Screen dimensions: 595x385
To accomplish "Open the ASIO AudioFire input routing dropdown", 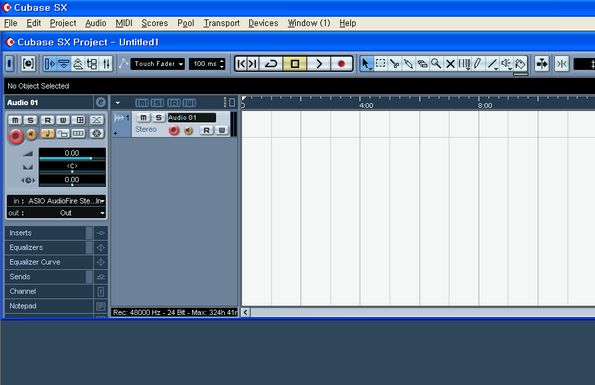I will tap(57, 201).
